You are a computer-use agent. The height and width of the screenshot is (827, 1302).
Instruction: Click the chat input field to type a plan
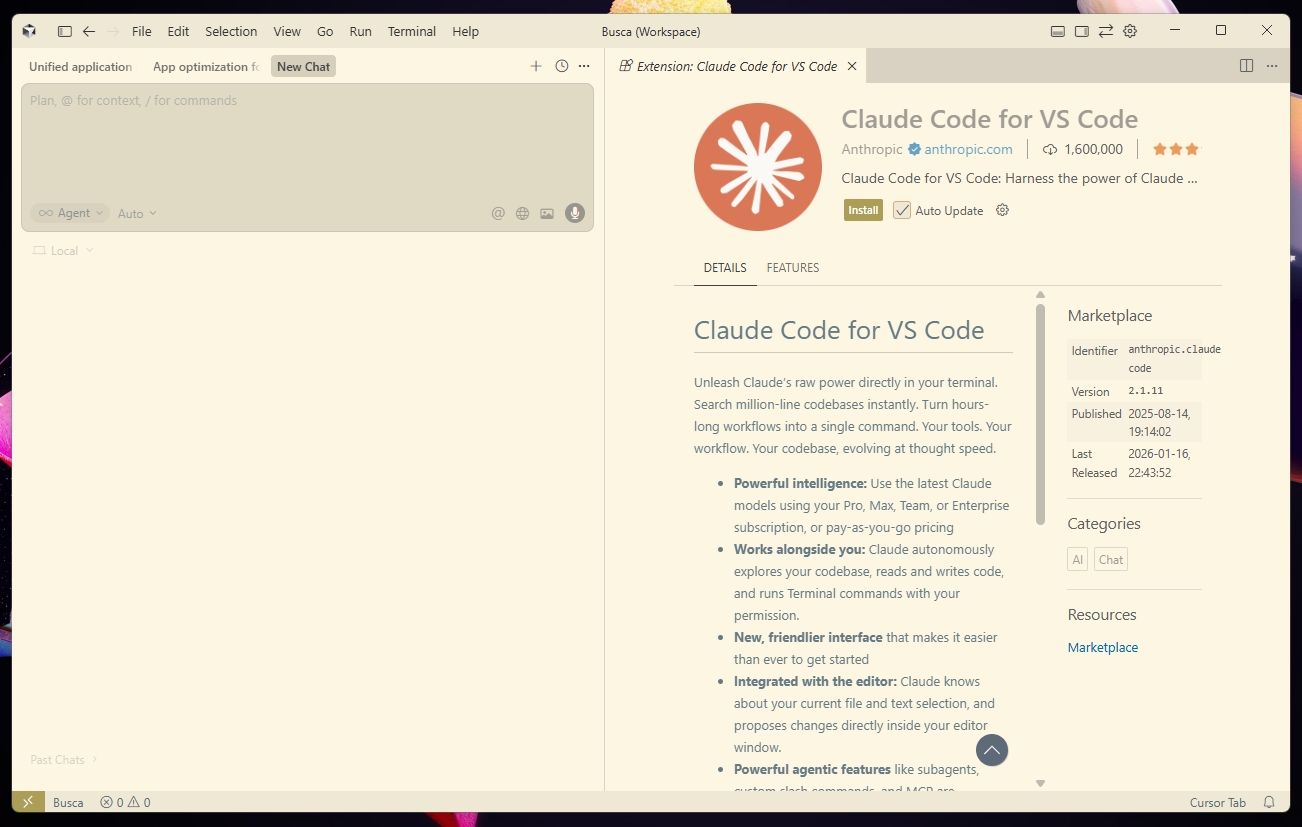(300, 140)
